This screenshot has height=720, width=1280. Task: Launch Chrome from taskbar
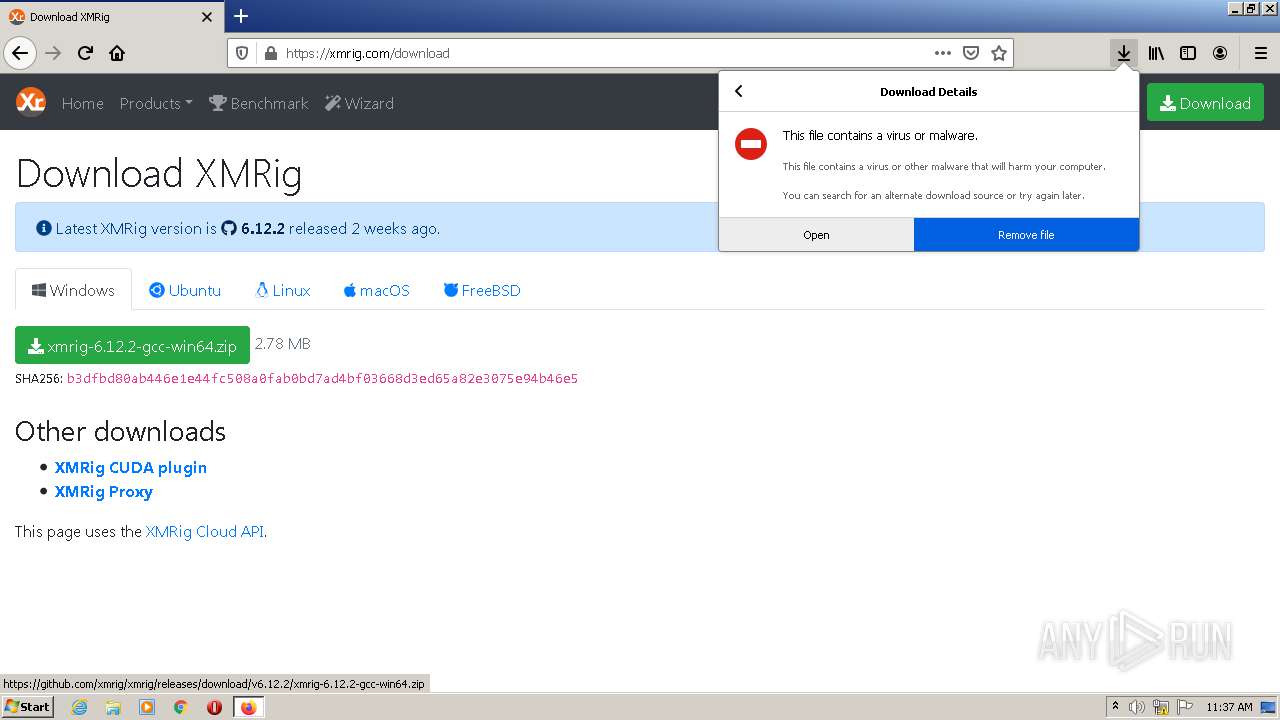click(x=181, y=707)
